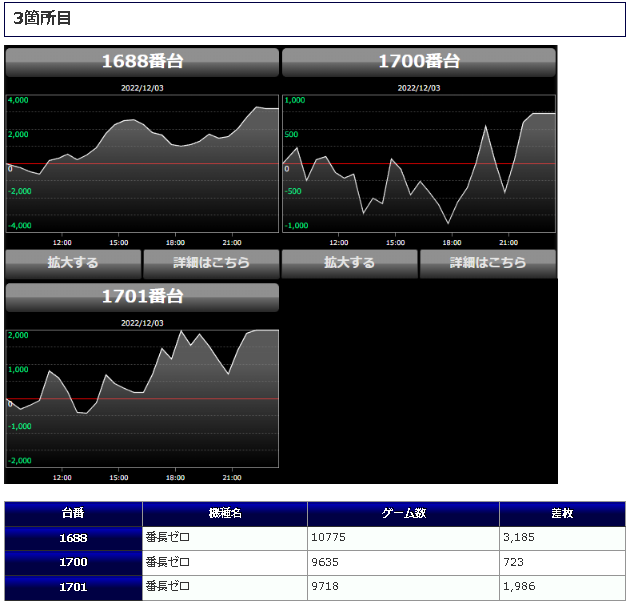
Task: Click 拡大する under the 1688 graph
Action: tap(73, 263)
